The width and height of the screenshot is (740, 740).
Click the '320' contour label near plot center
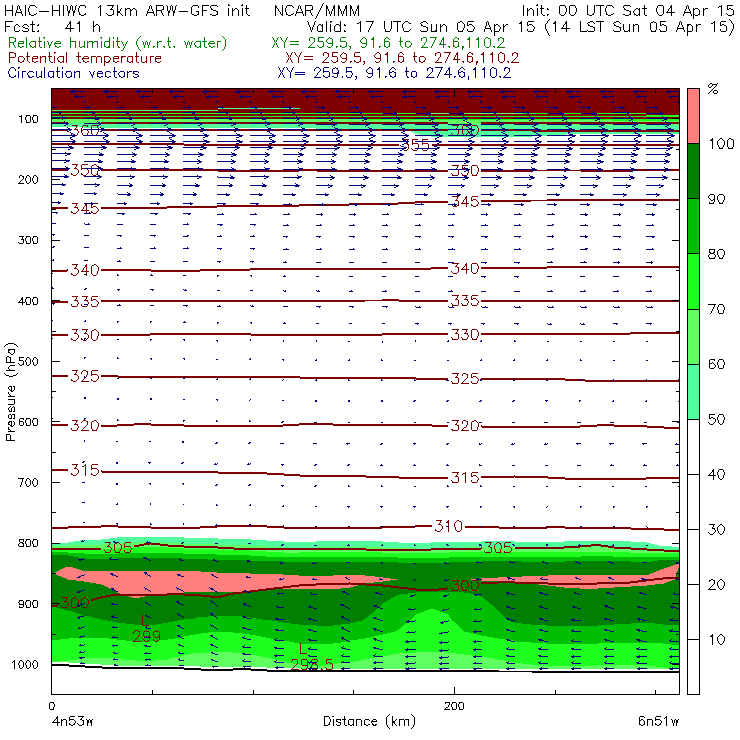tap(465, 426)
